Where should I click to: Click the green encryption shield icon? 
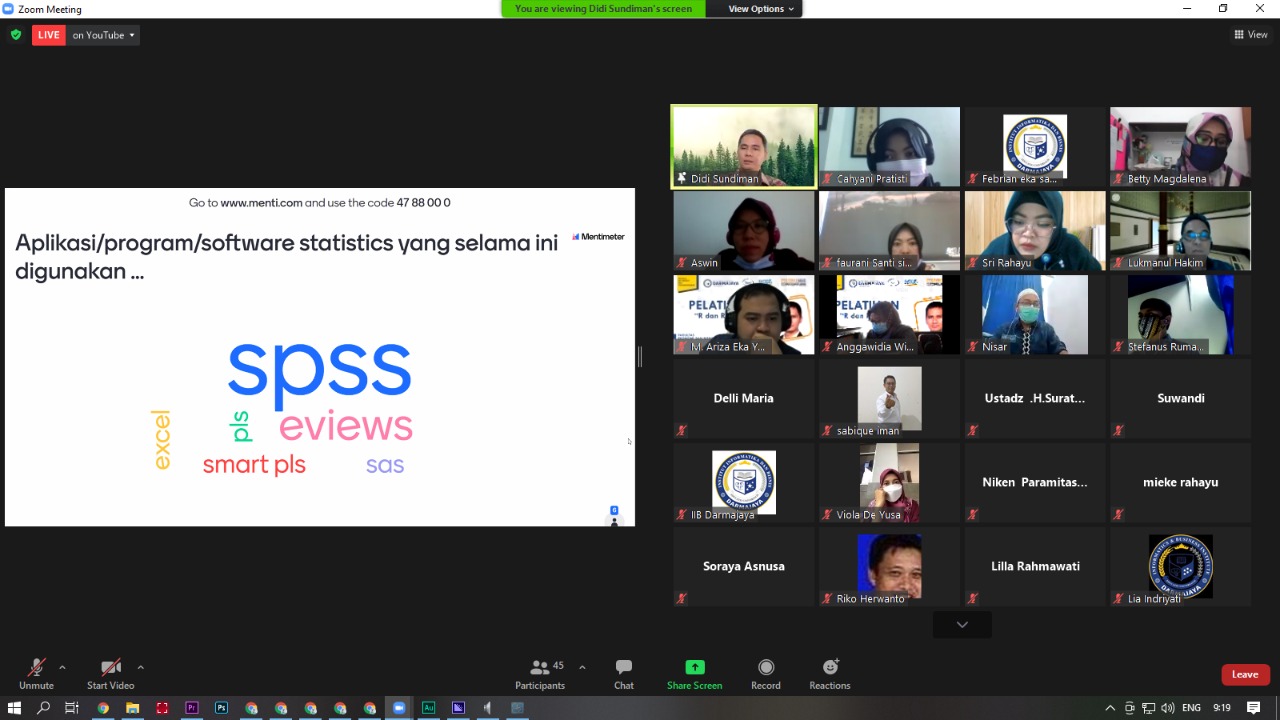(15, 35)
